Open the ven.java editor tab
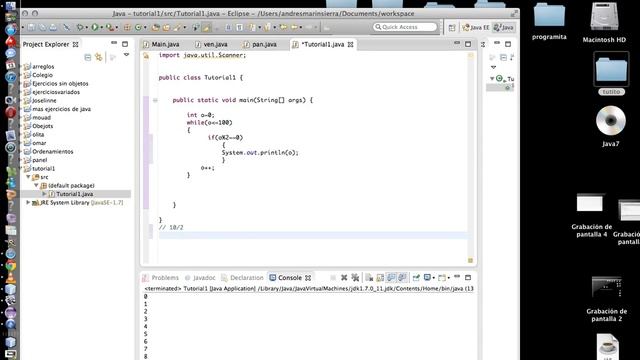640x360 pixels. (211, 44)
